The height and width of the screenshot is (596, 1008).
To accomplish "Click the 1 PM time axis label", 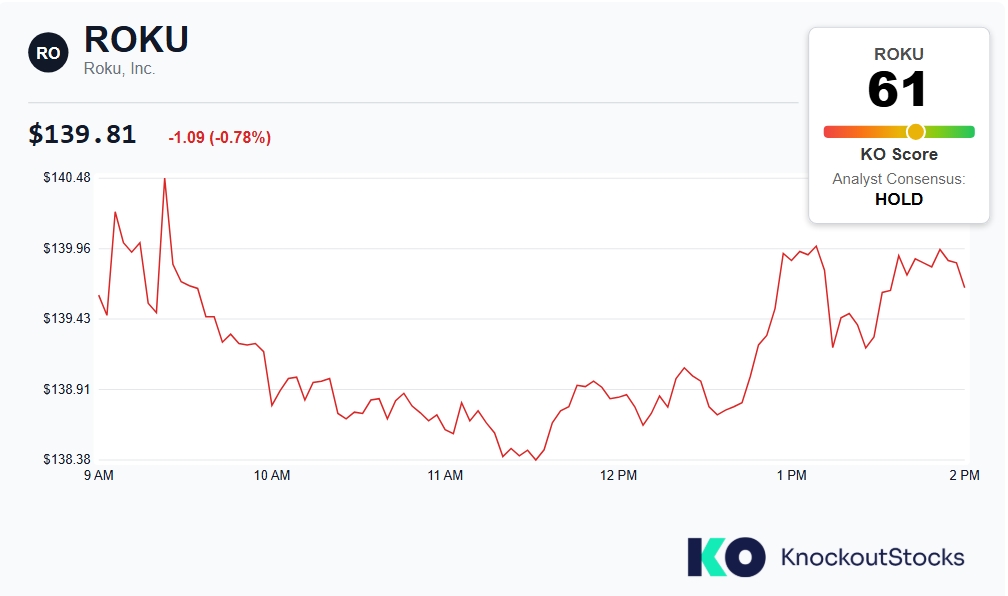I will (x=791, y=475).
